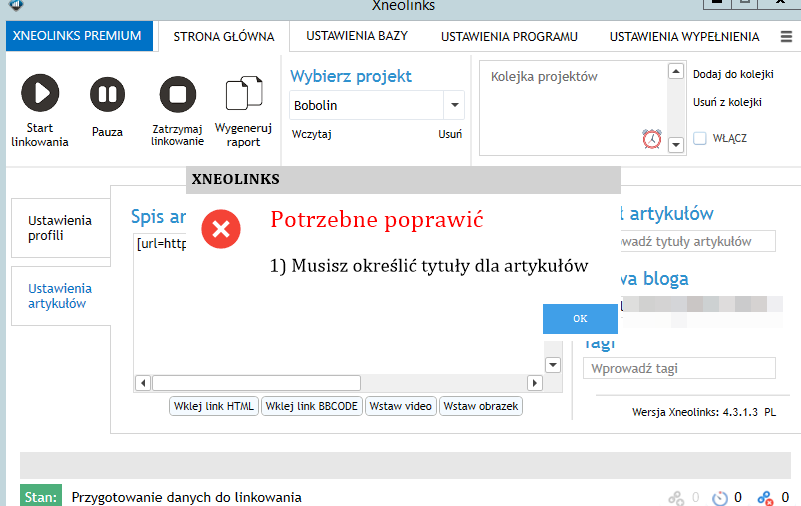Click the article list horizontal scrollbar
The width and height of the screenshot is (801, 506).
tap(256, 382)
